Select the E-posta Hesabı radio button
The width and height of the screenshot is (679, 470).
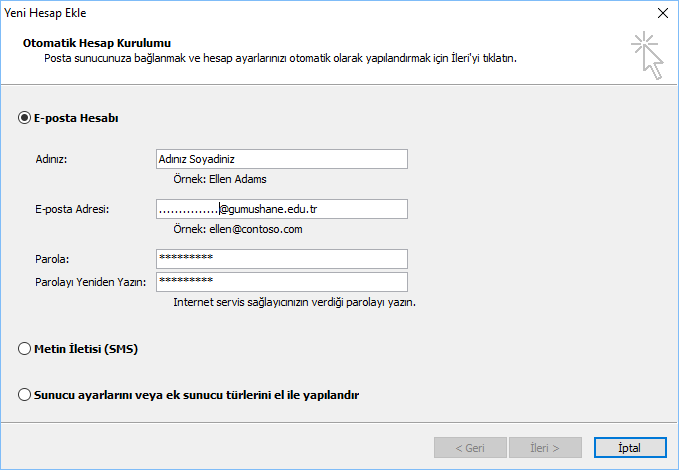(25, 118)
